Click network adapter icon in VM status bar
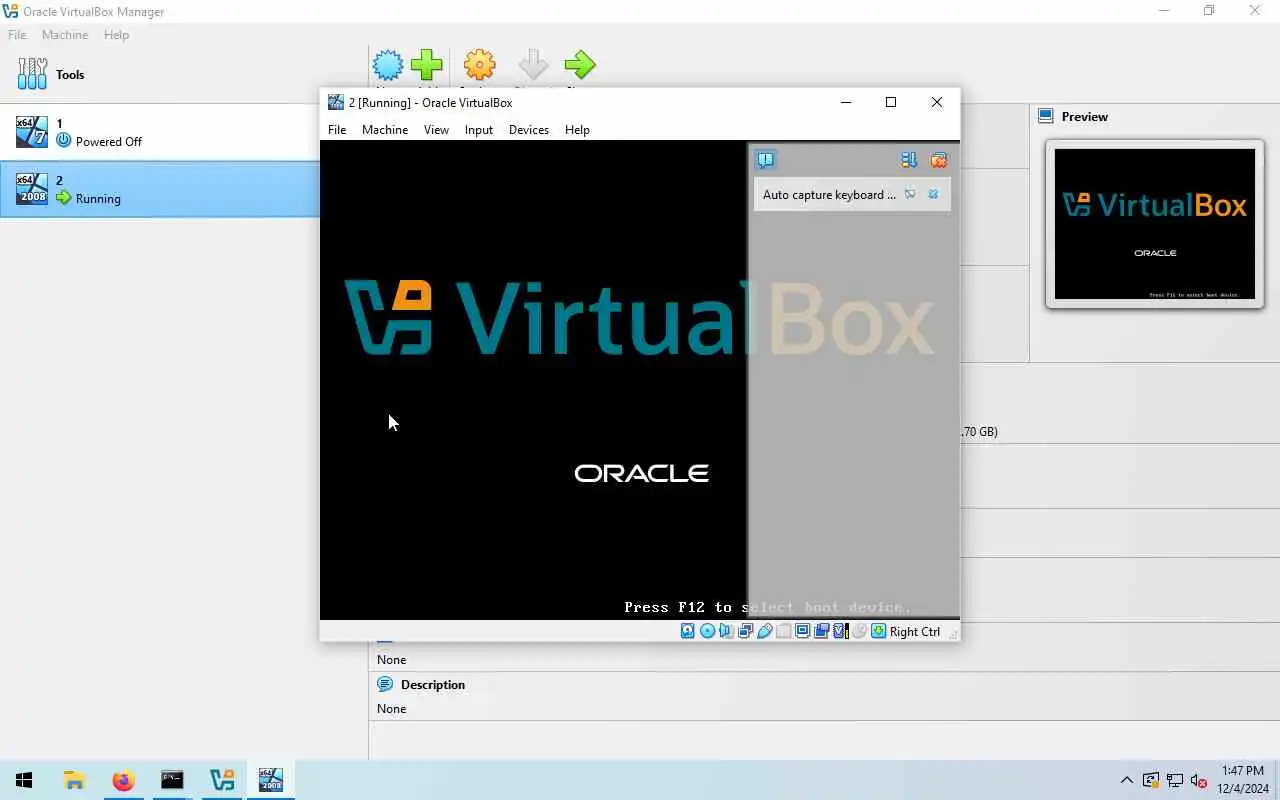1280x800 pixels. point(745,631)
